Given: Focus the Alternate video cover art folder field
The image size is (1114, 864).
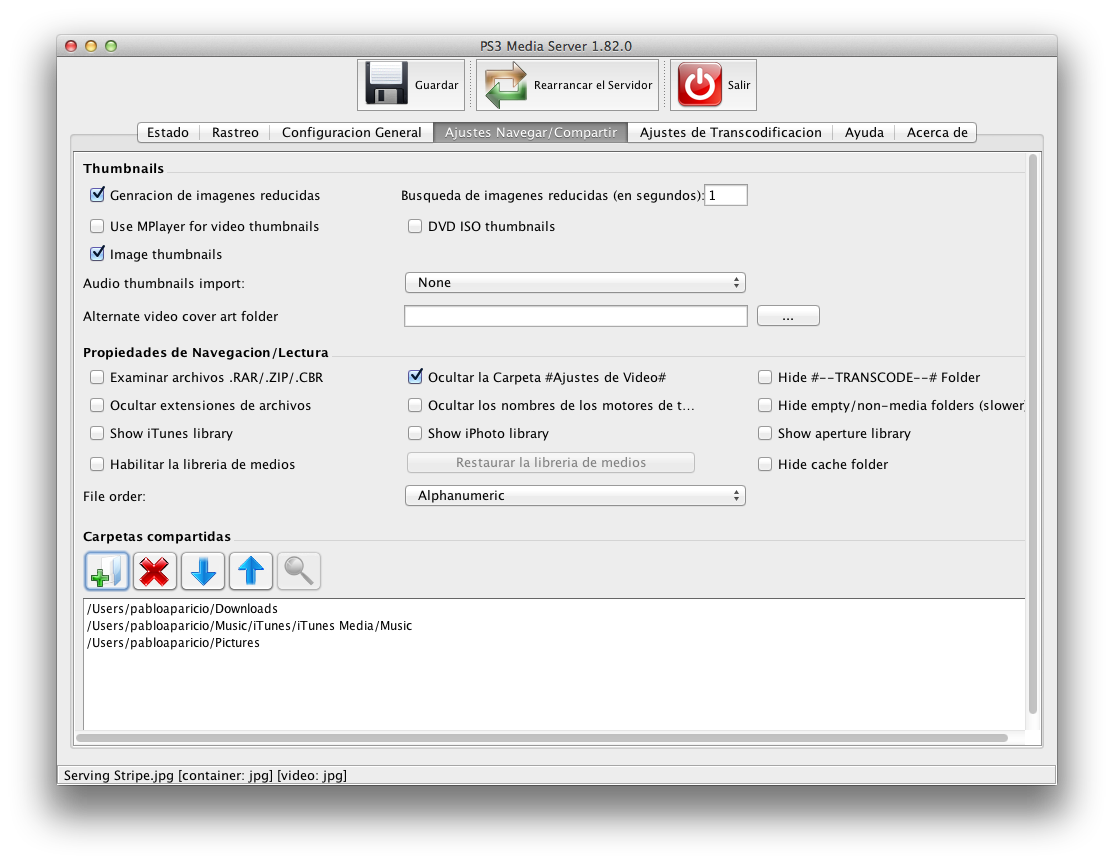Looking at the screenshot, I should point(575,316).
